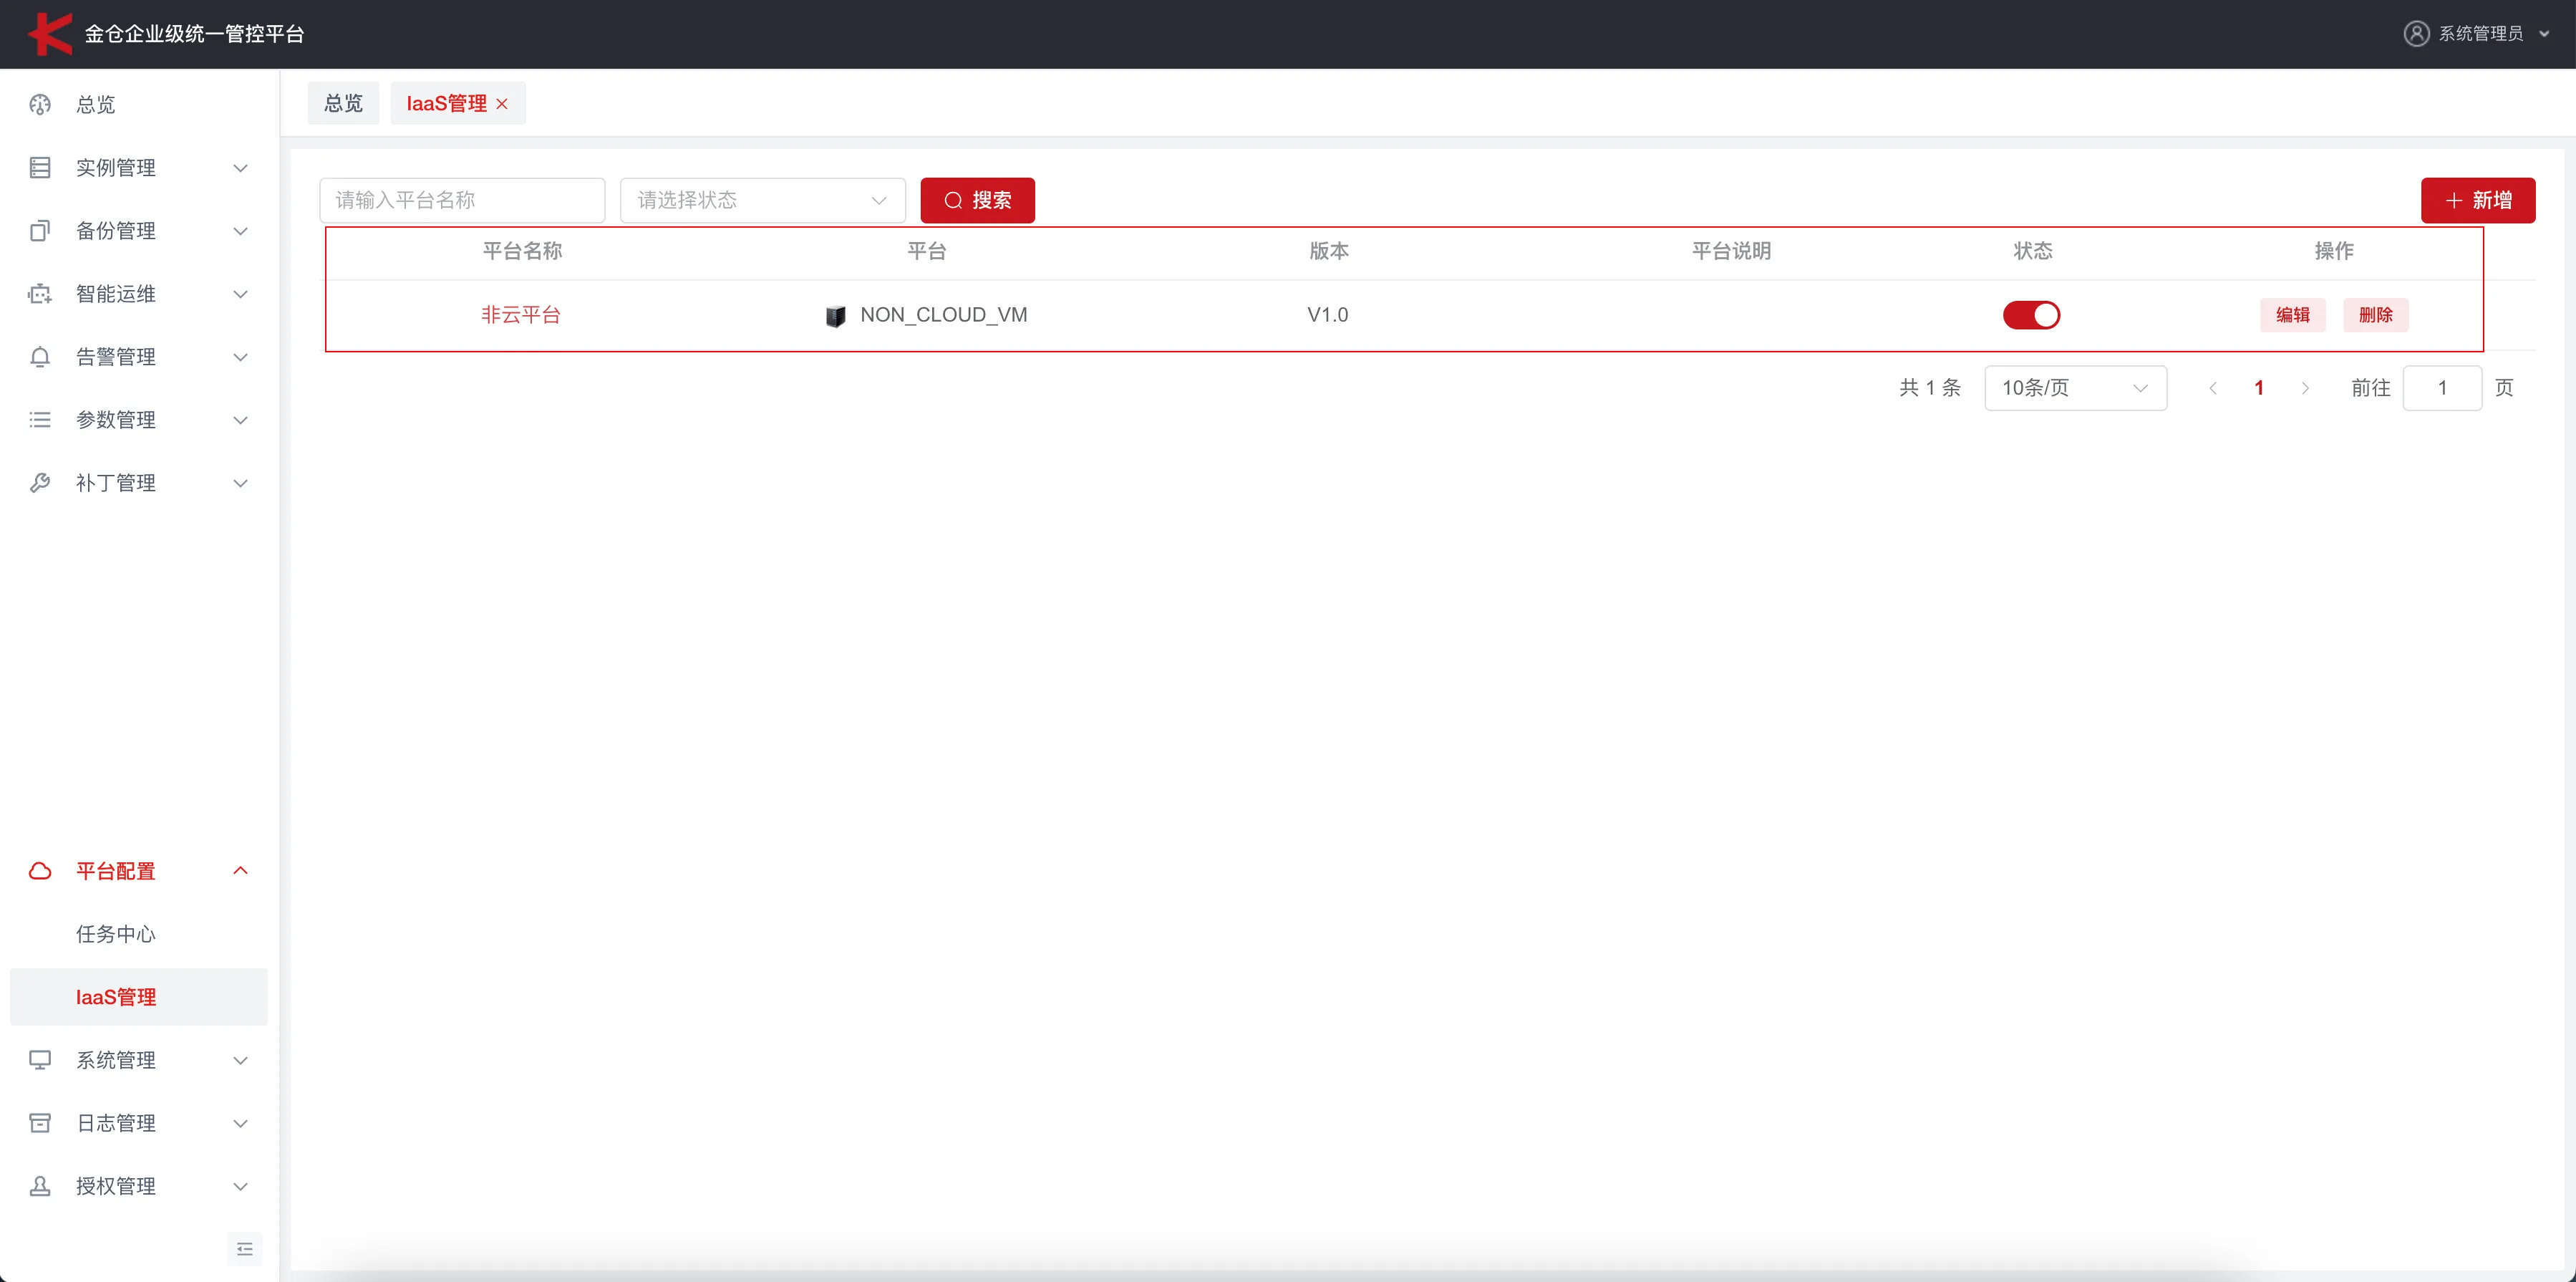This screenshot has height=1282, width=2576.
Task: Select the 实例管理 icon
Action: [40, 167]
